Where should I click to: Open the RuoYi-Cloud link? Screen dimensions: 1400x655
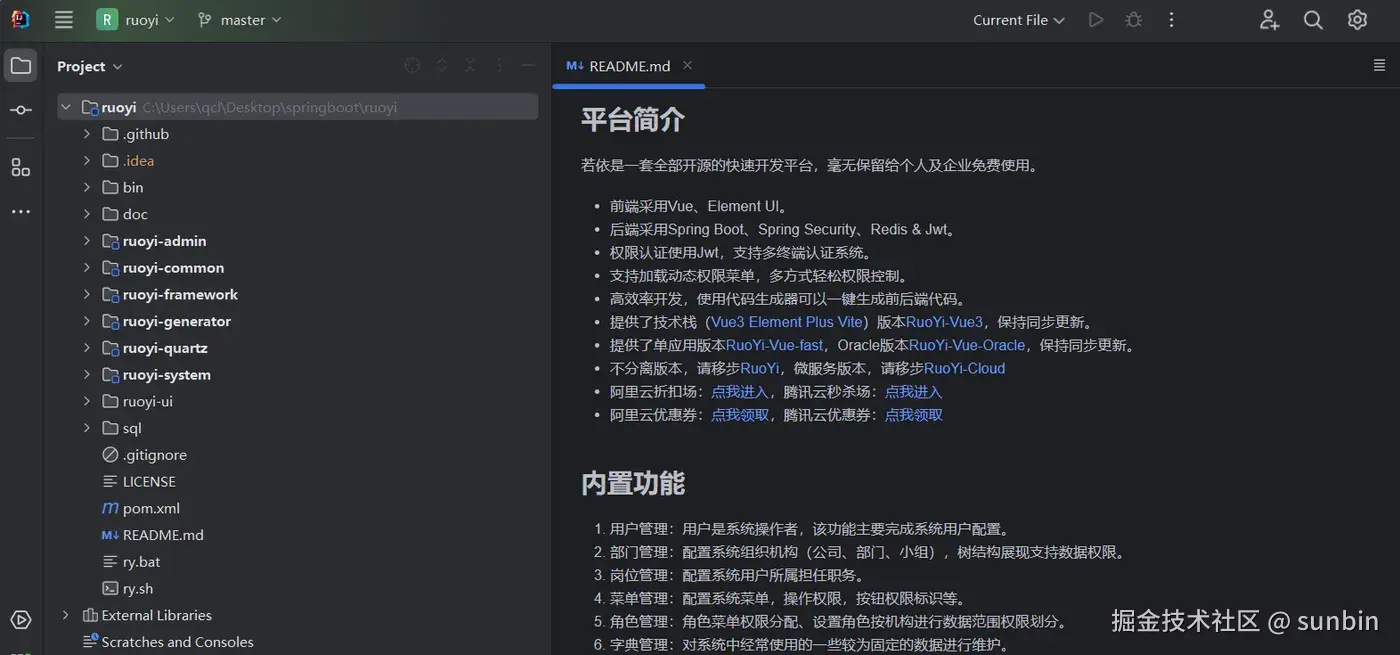pos(965,368)
